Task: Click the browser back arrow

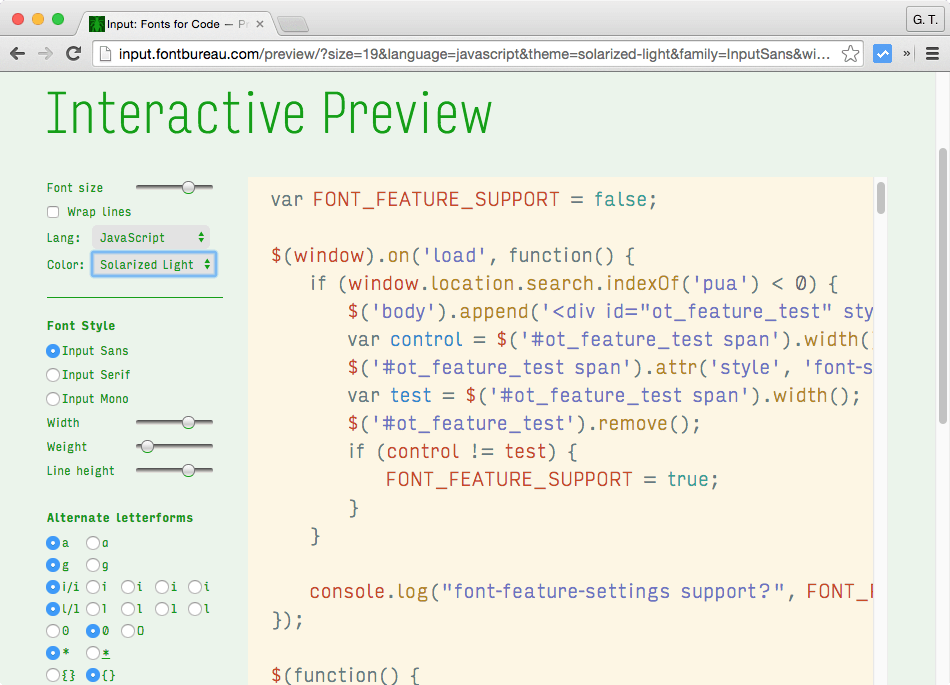Action: (19, 54)
